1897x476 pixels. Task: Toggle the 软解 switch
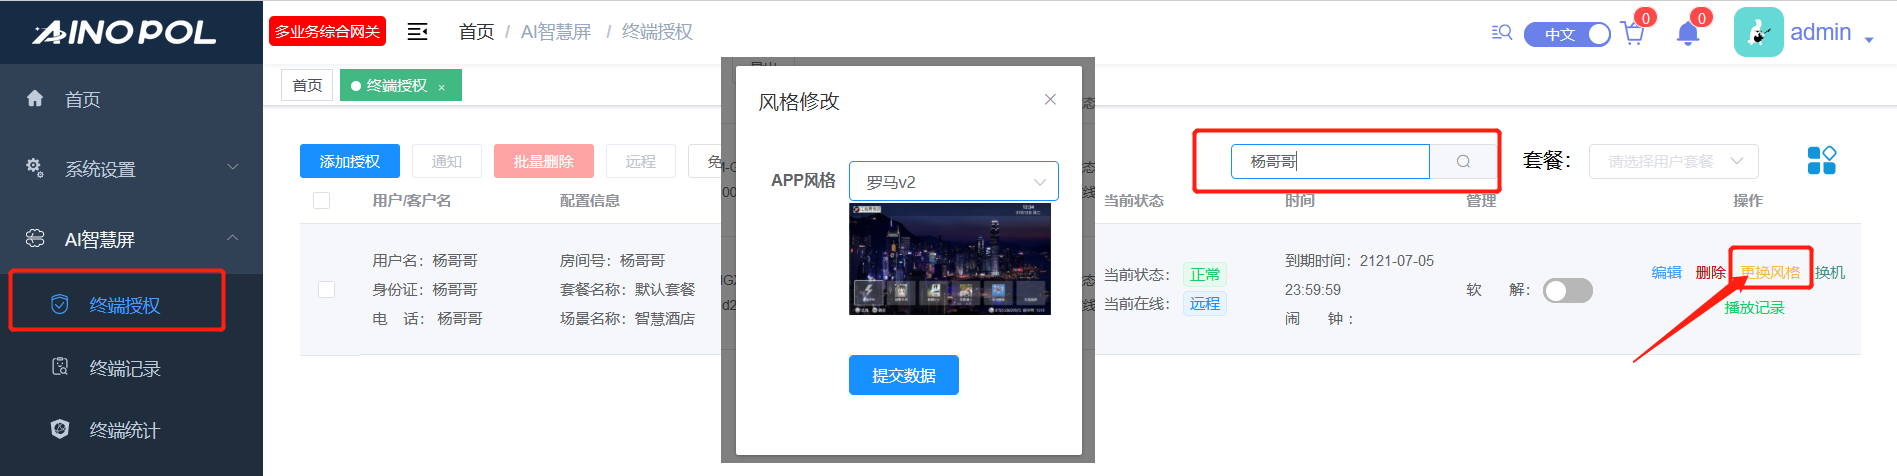(x=1567, y=290)
